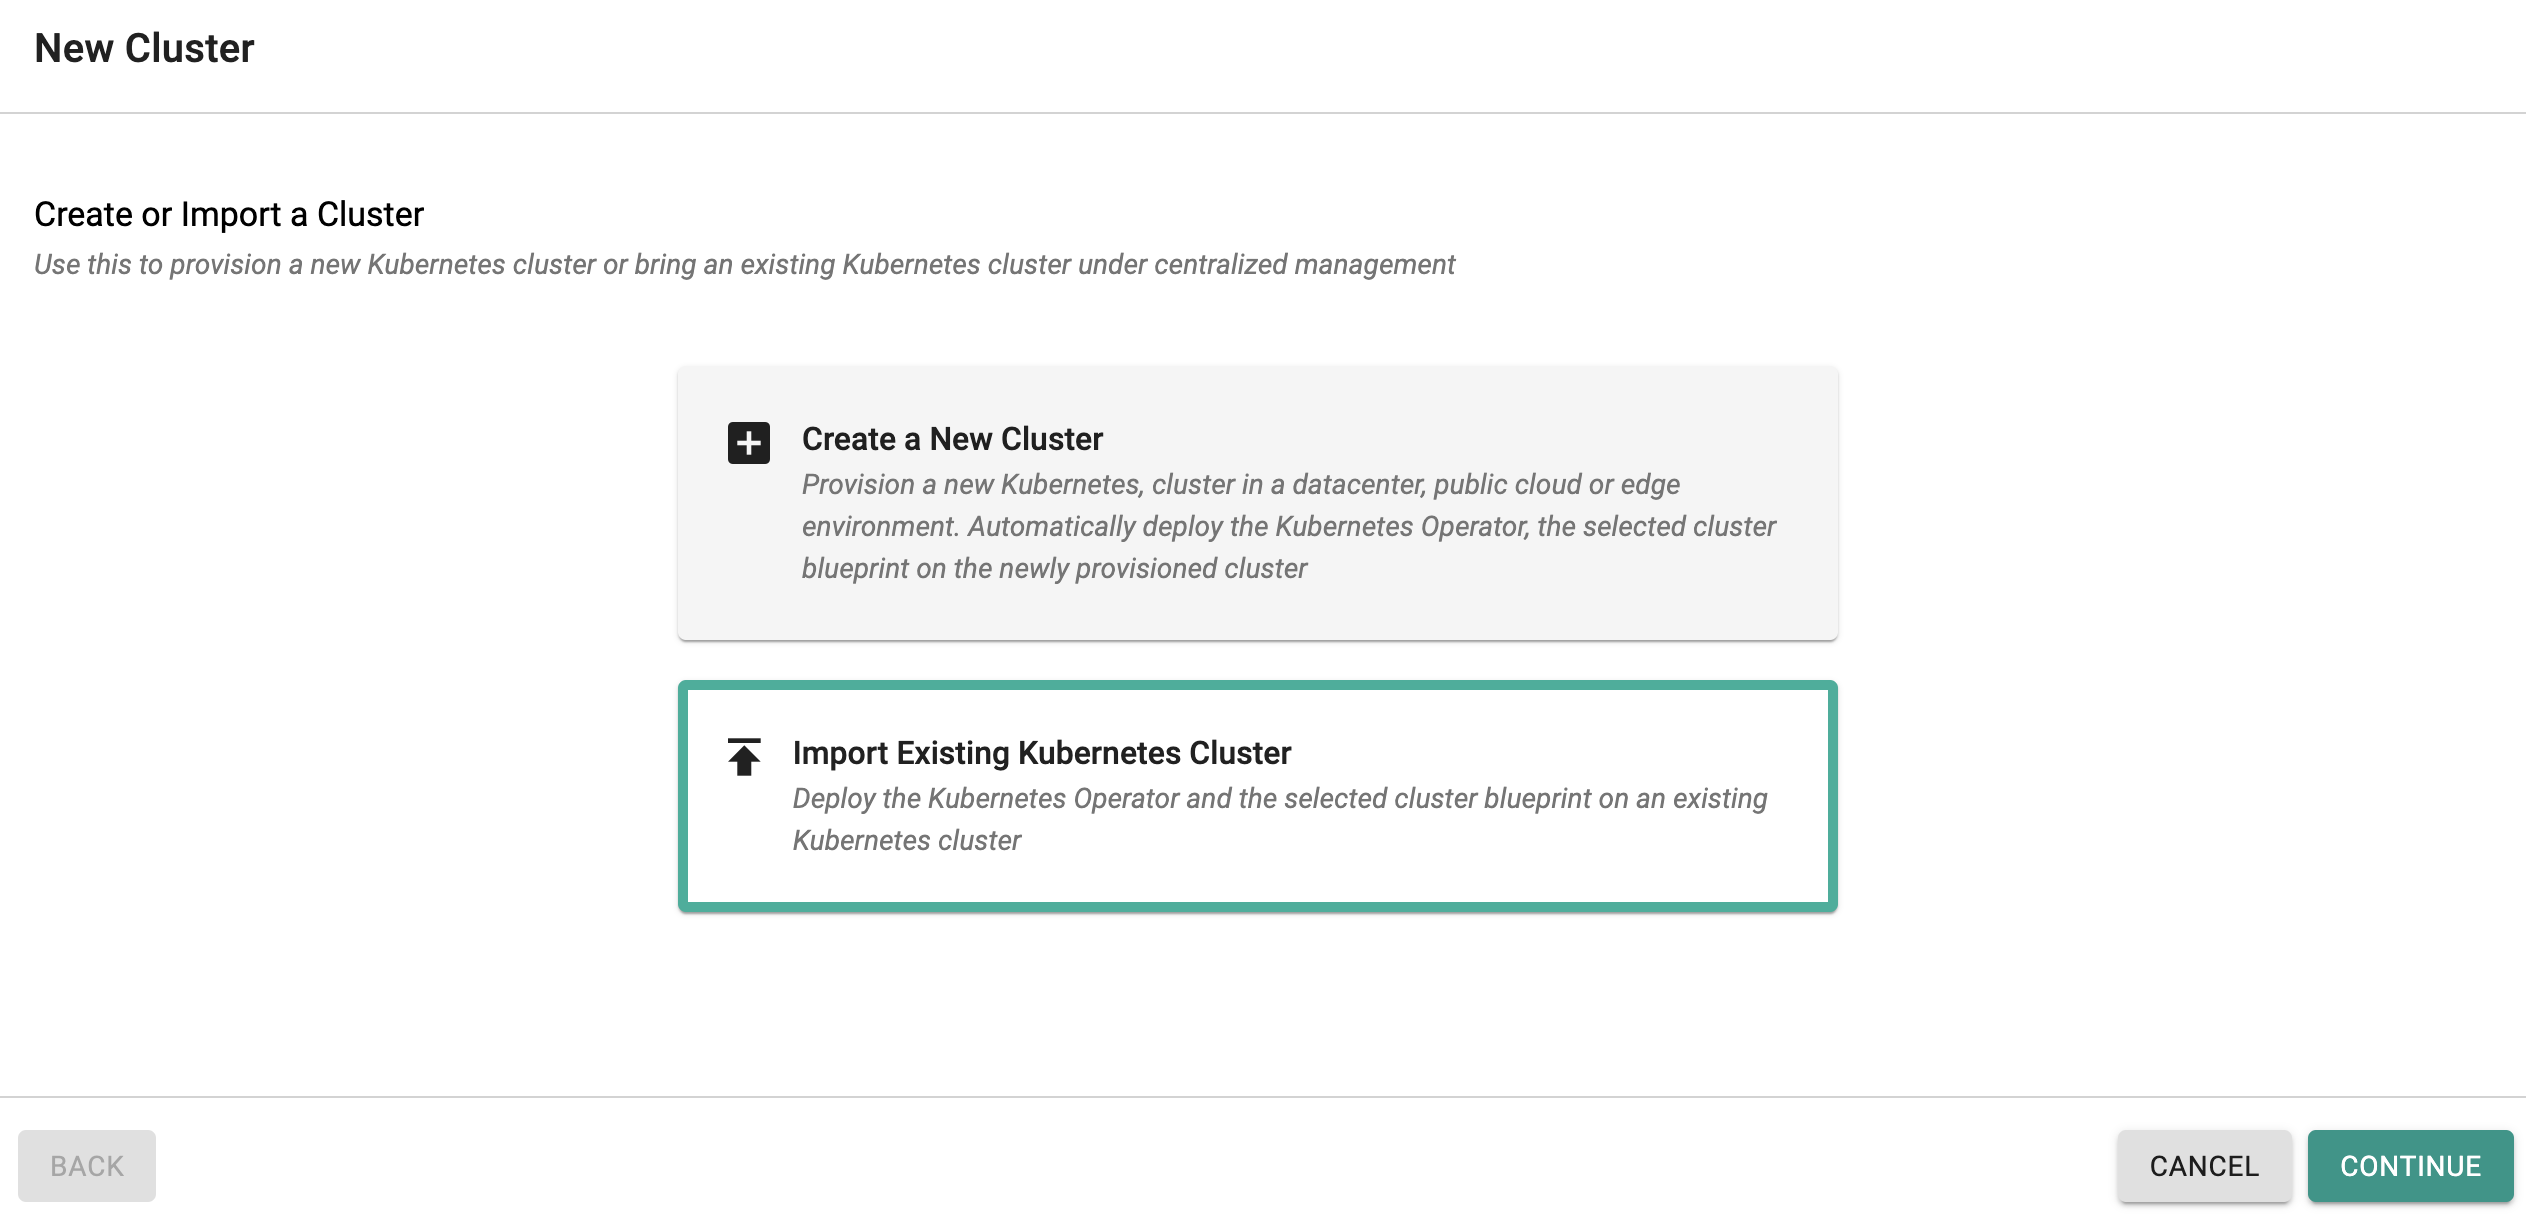This screenshot has width=2526, height=1218.
Task: Click the plus icon for new cluster
Action: point(748,442)
